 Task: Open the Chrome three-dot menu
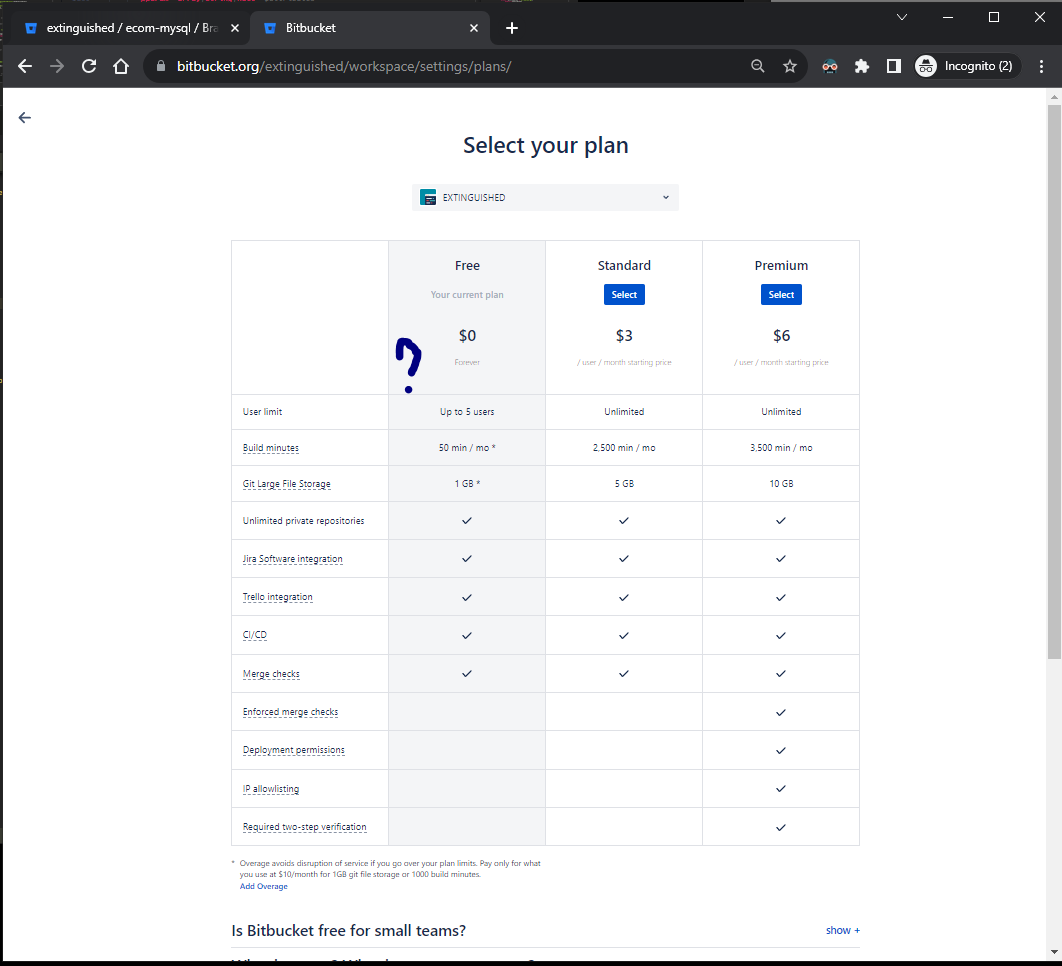click(1041, 66)
